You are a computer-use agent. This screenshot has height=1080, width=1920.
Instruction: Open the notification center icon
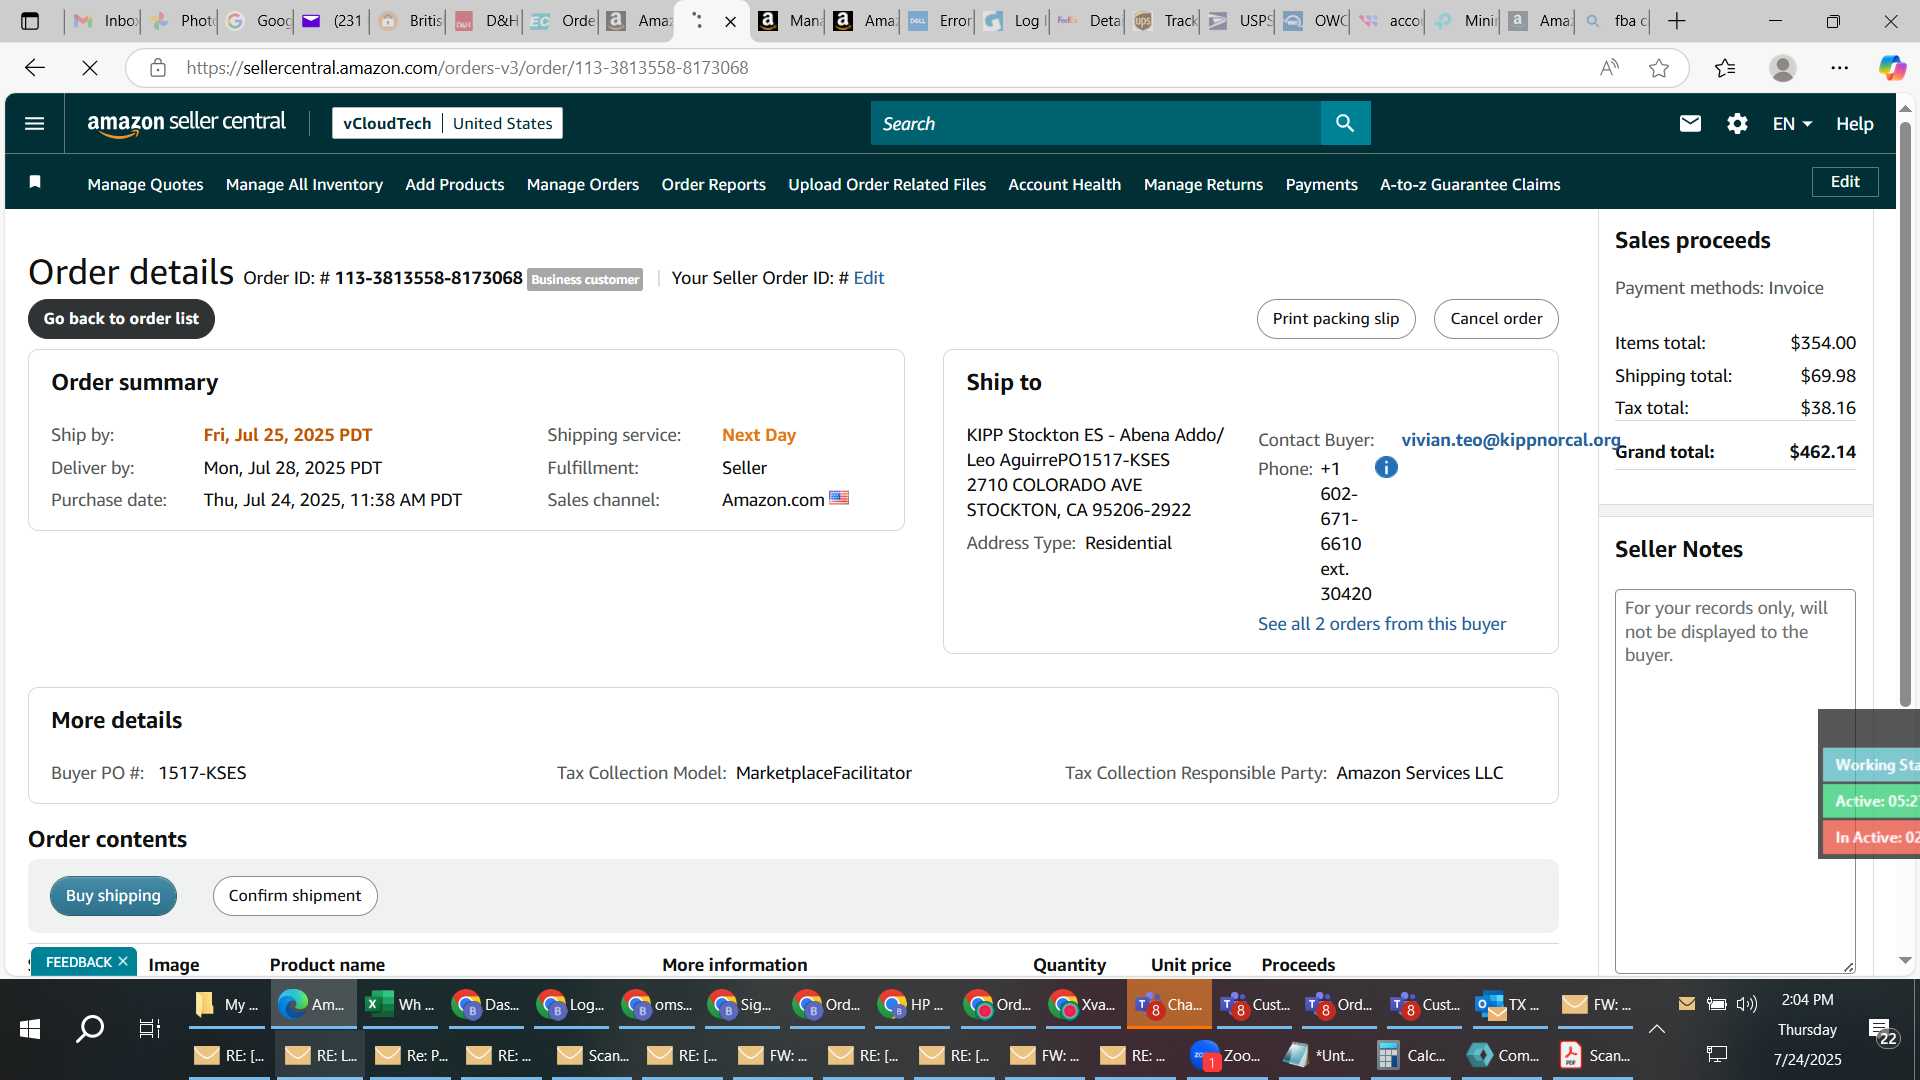(1883, 1030)
